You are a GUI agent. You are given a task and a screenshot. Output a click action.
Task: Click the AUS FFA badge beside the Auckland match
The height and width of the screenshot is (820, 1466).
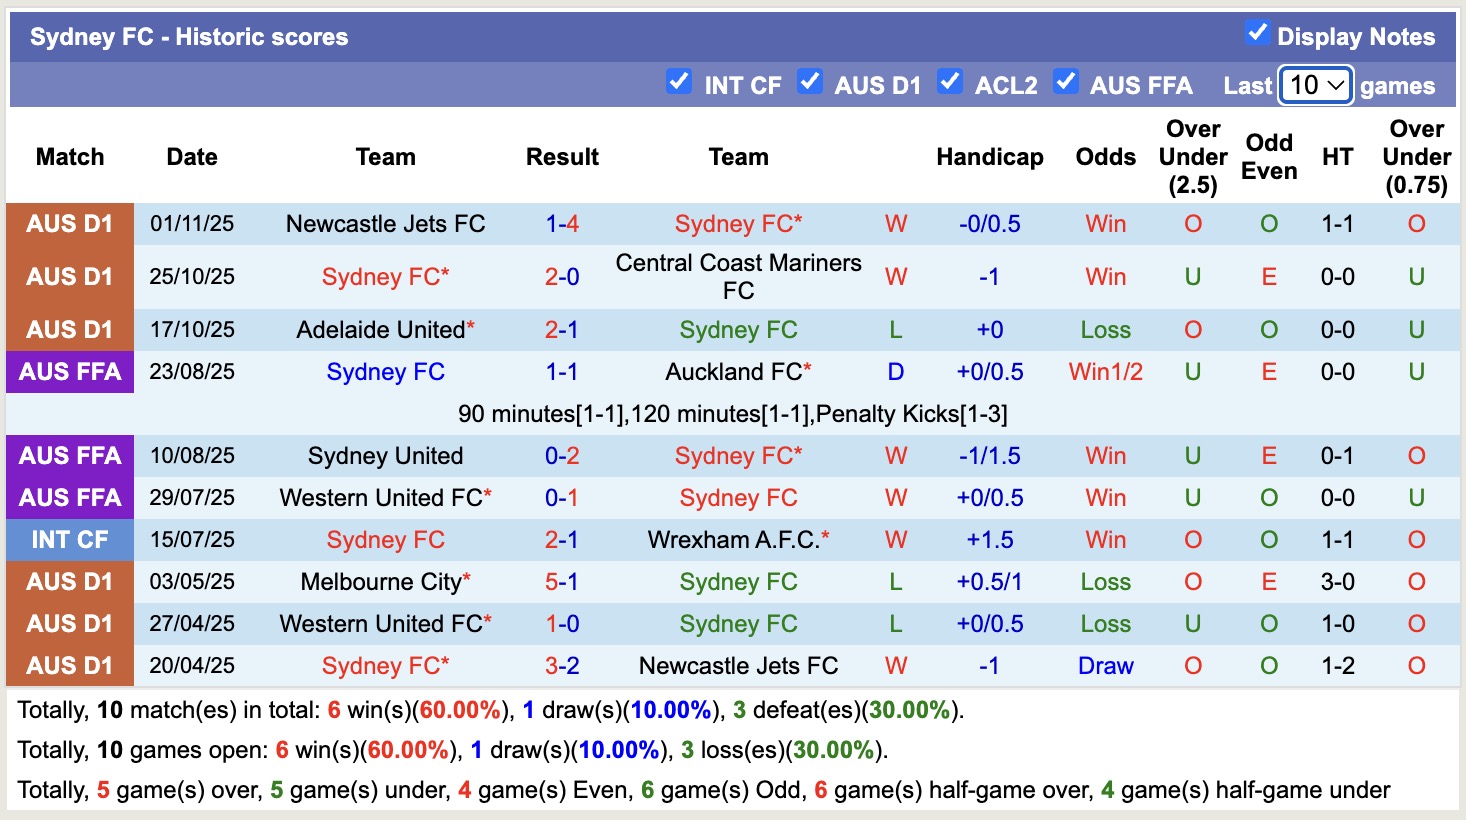click(x=70, y=371)
